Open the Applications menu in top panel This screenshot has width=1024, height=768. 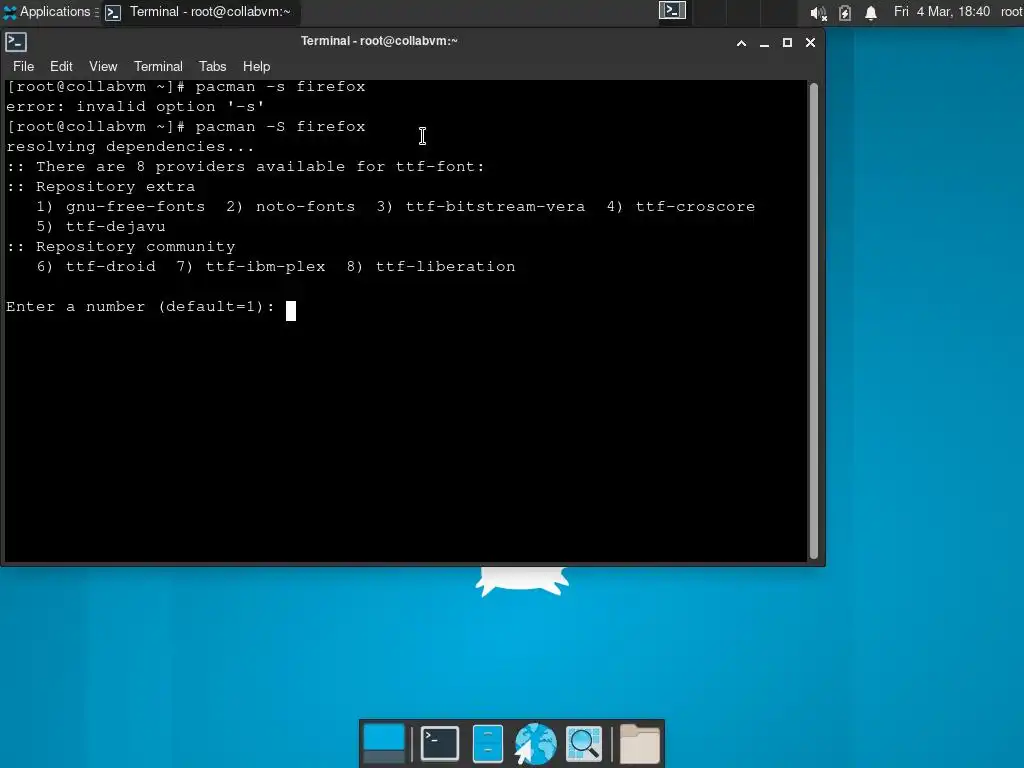pos(46,11)
